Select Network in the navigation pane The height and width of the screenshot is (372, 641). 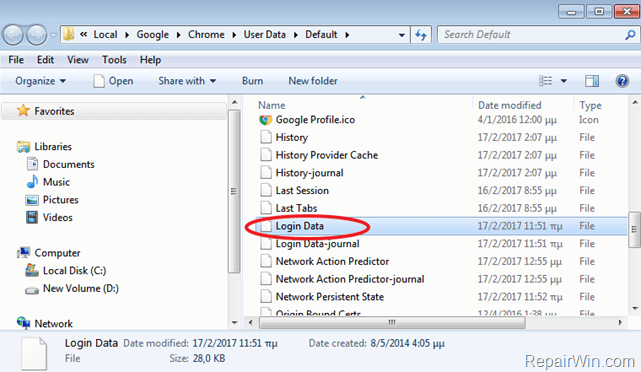tap(54, 324)
